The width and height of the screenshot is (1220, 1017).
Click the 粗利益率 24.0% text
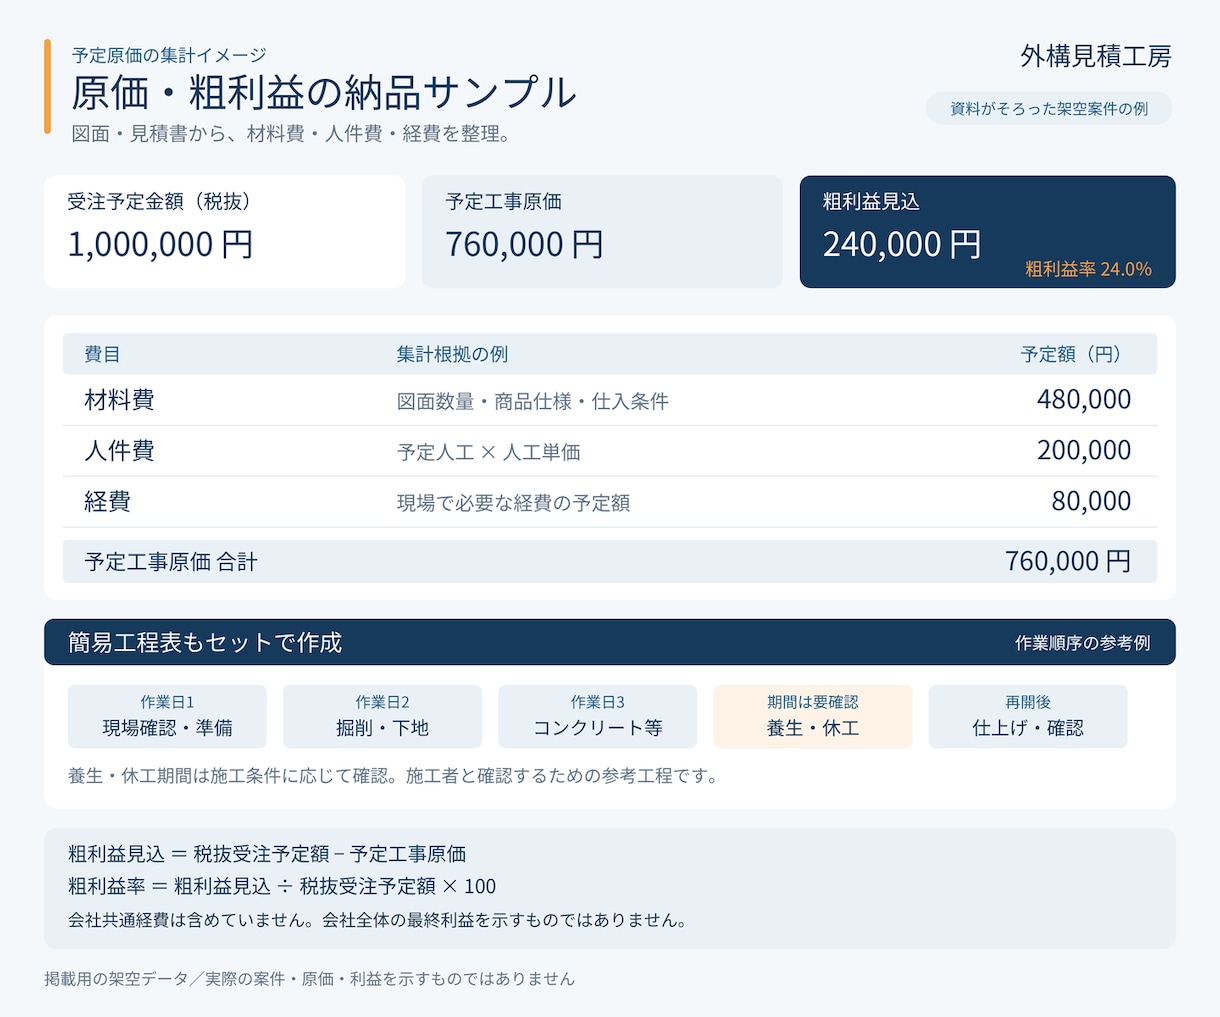tap(1088, 269)
